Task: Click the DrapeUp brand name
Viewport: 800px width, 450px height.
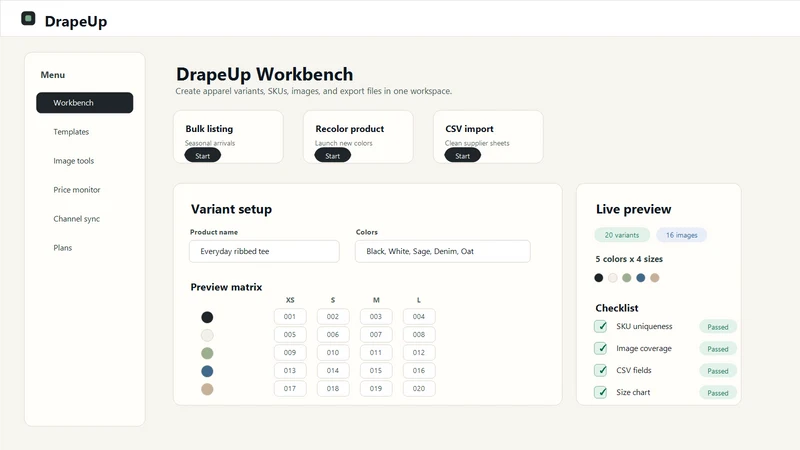Action: coord(76,21)
